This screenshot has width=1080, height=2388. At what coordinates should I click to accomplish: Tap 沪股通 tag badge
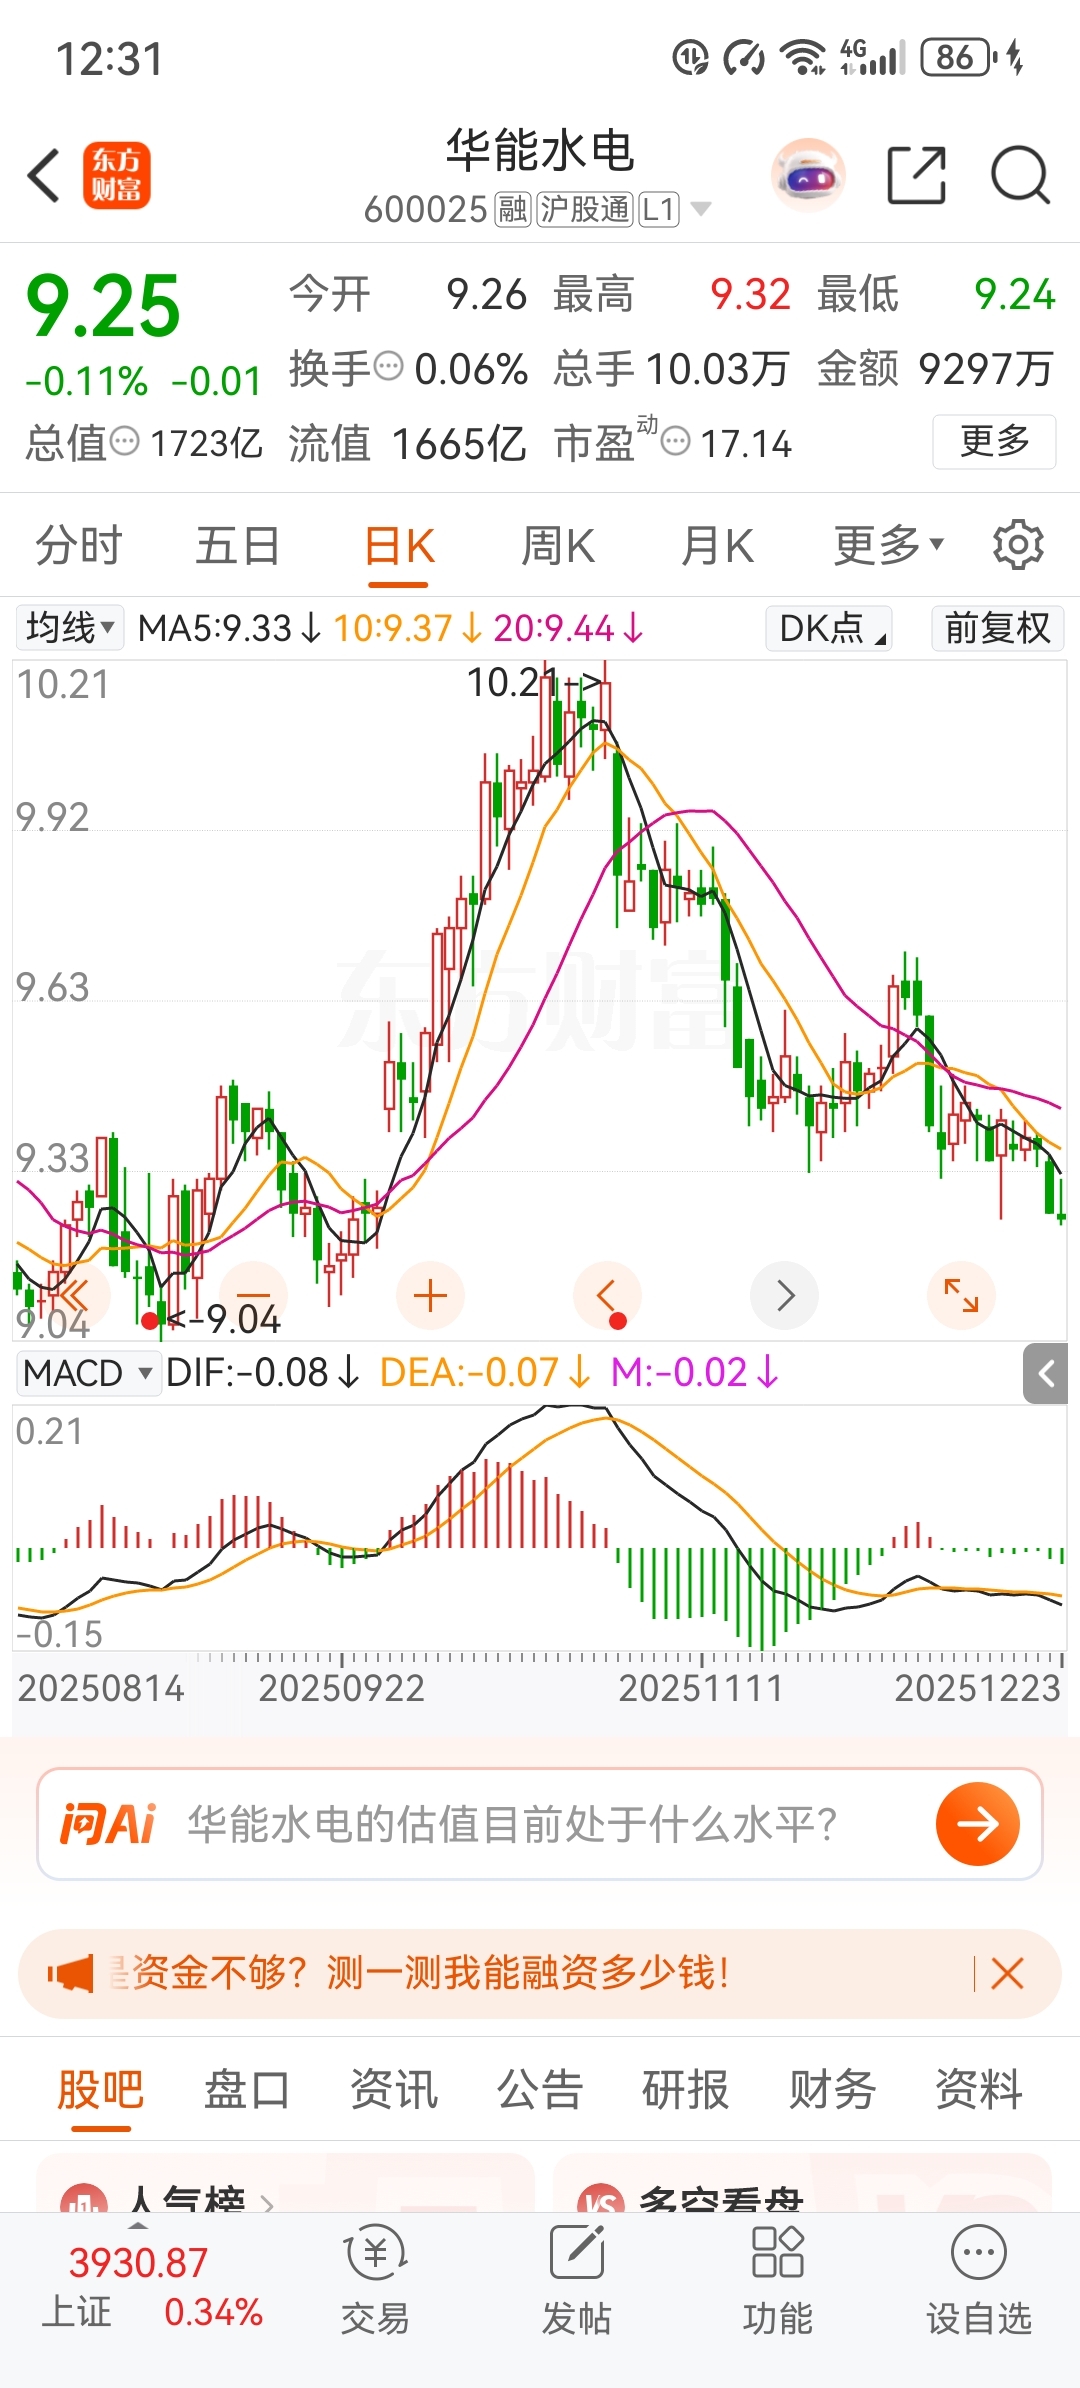[585, 209]
